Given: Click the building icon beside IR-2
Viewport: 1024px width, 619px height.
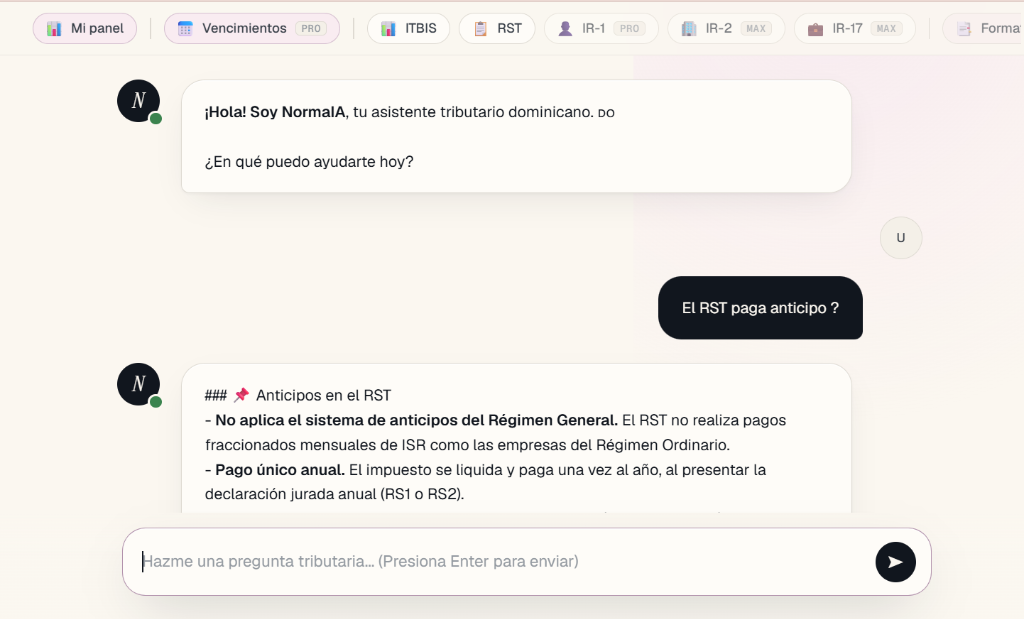Looking at the screenshot, I should point(689,29).
